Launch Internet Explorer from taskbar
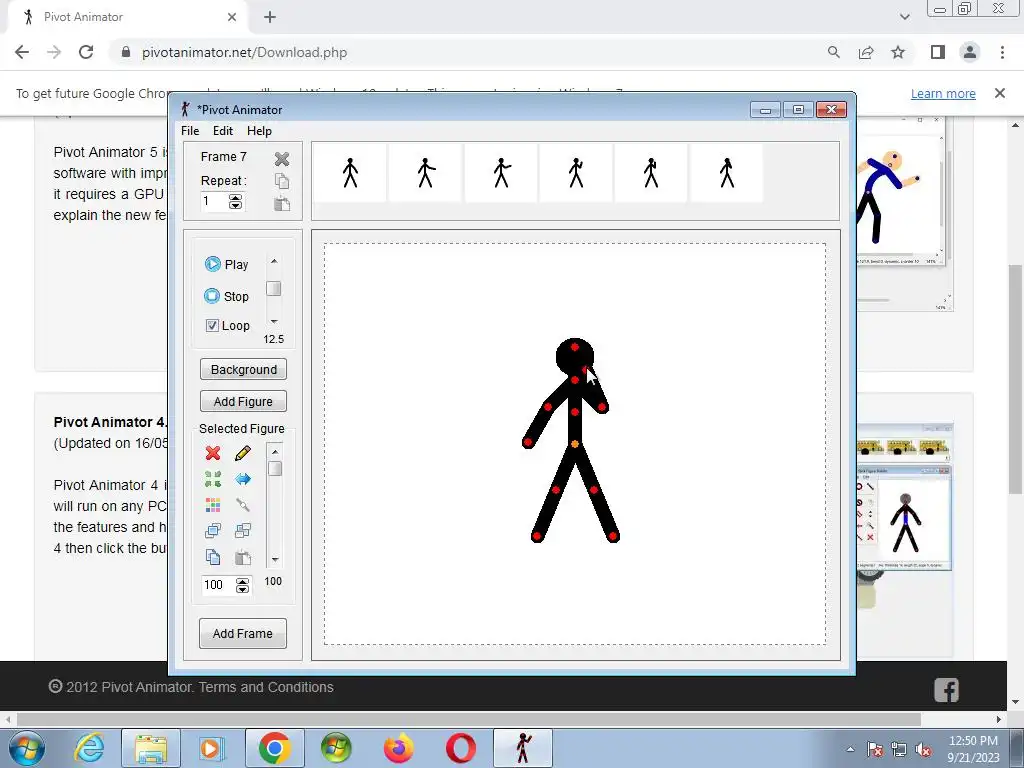 (89, 748)
